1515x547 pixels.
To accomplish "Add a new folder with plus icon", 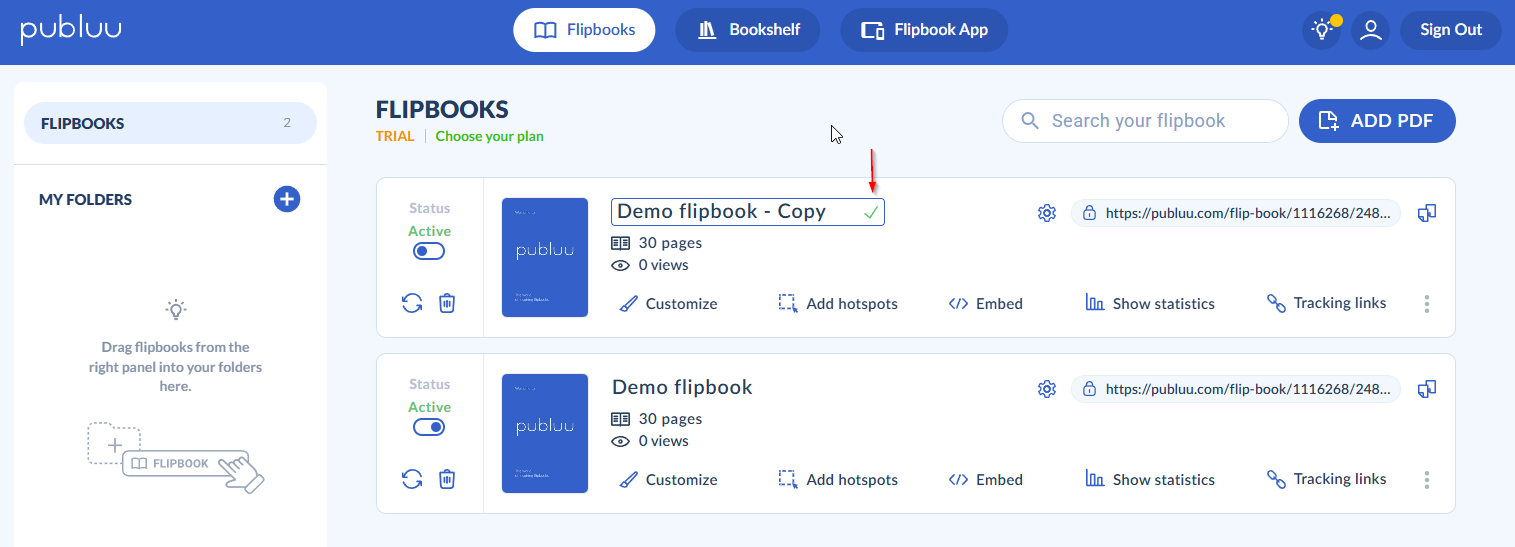I will point(287,199).
